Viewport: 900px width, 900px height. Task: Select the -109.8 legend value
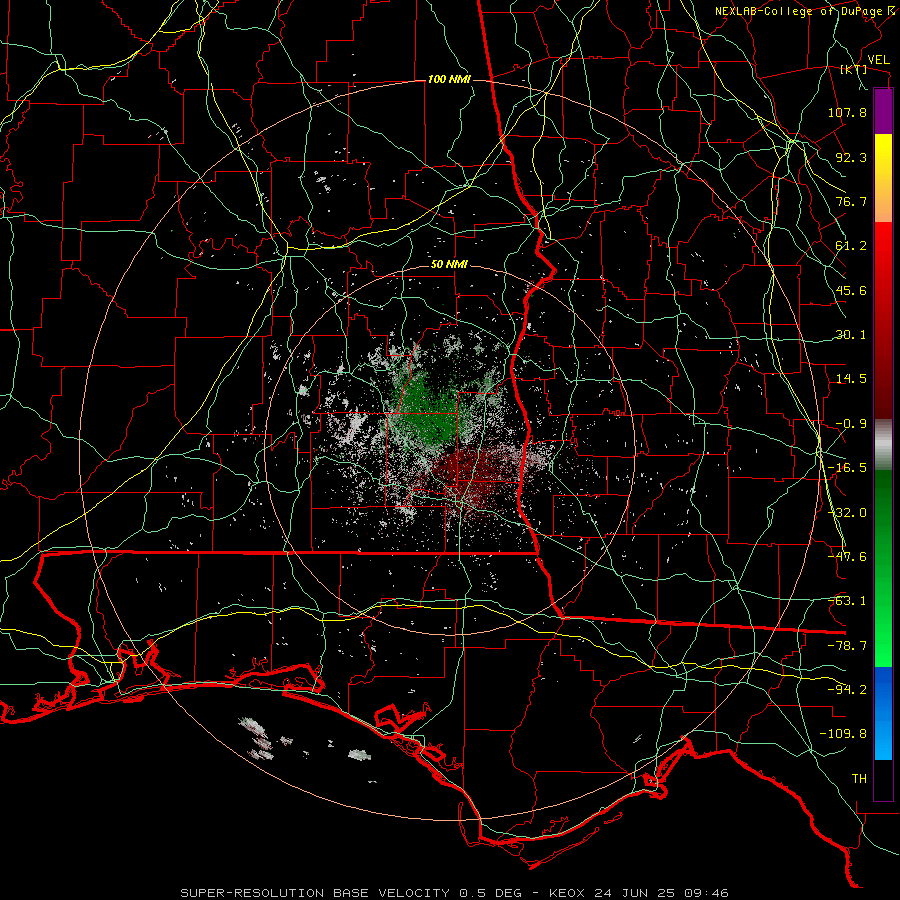pos(844,734)
